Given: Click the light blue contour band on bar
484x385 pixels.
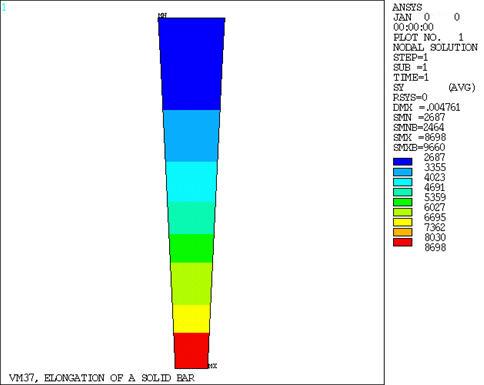Looking at the screenshot, I should point(192,136).
